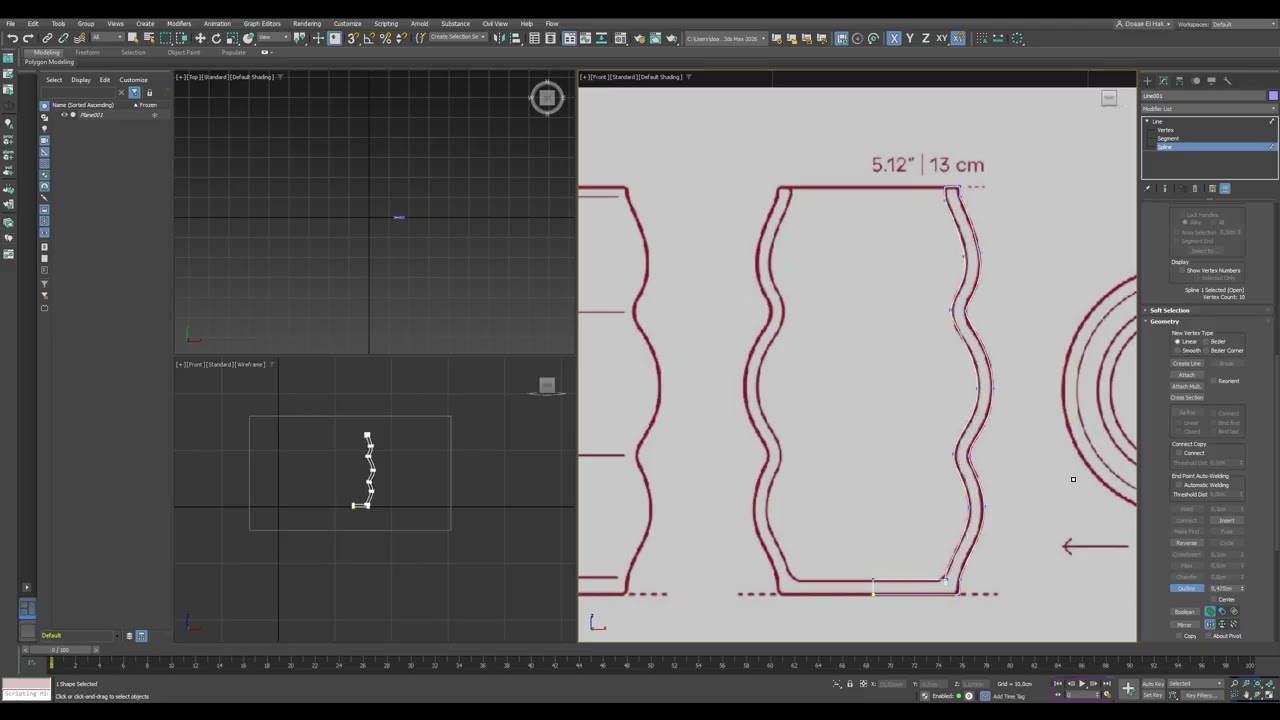Open the Rendering menu
The image size is (1280, 720).
click(307, 23)
